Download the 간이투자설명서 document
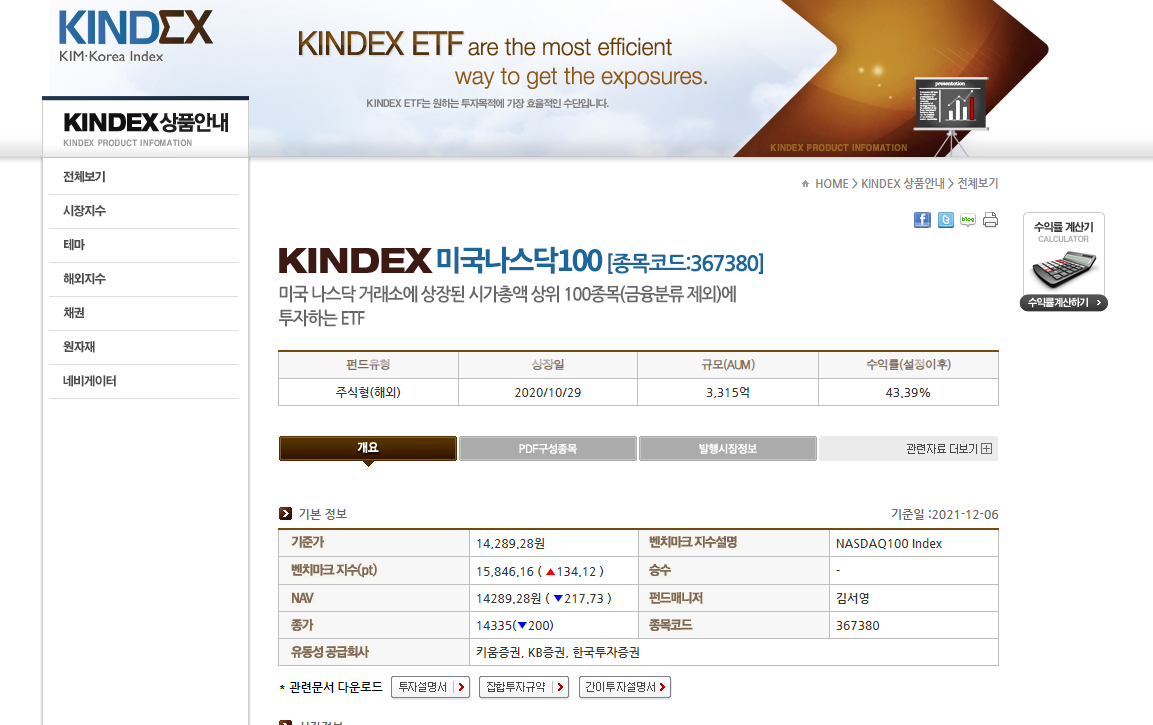 coord(625,687)
